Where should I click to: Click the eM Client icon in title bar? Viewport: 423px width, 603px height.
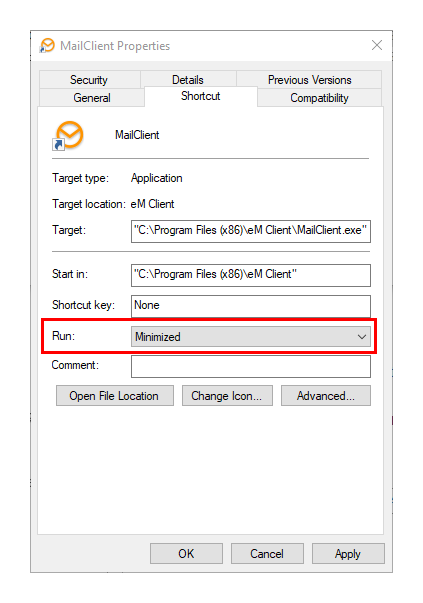pyautogui.click(x=47, y=46)
